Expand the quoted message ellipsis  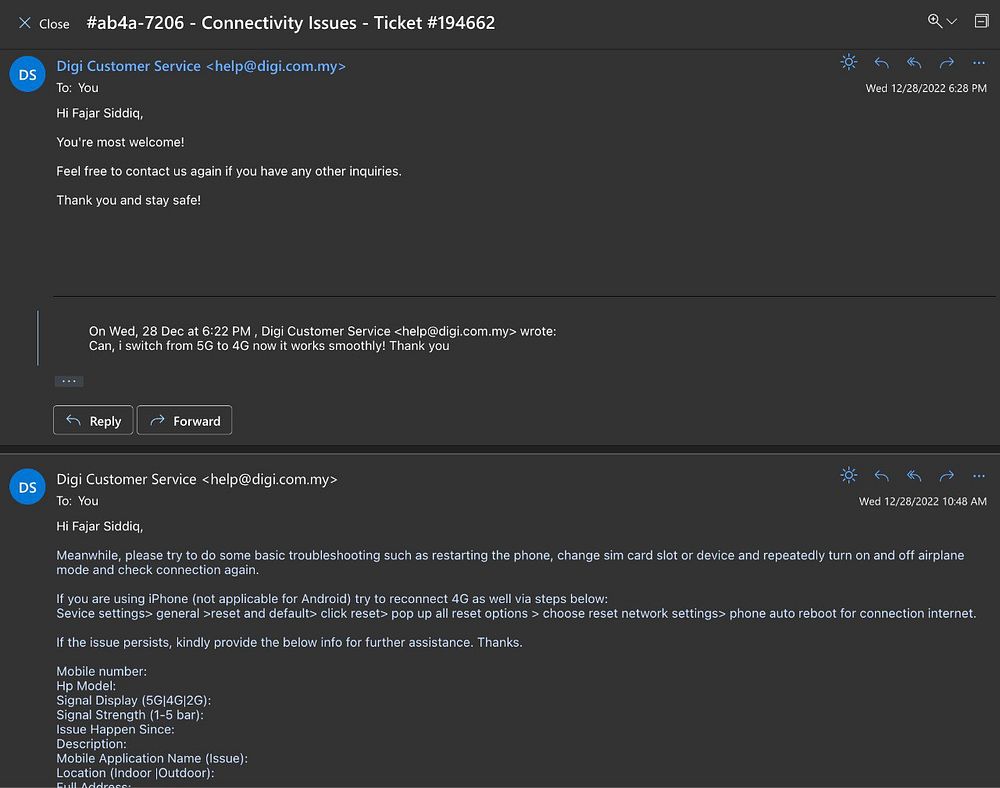click(x=69, y=381)
